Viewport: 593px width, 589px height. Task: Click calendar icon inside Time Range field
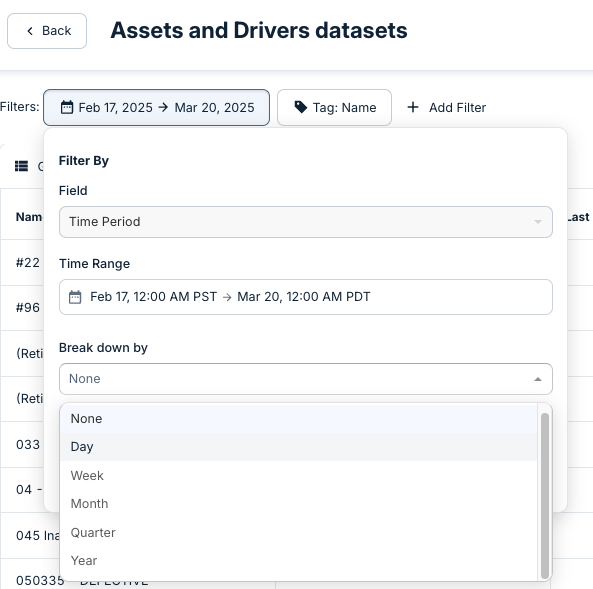pyautogui.click(x=75, y=297)
